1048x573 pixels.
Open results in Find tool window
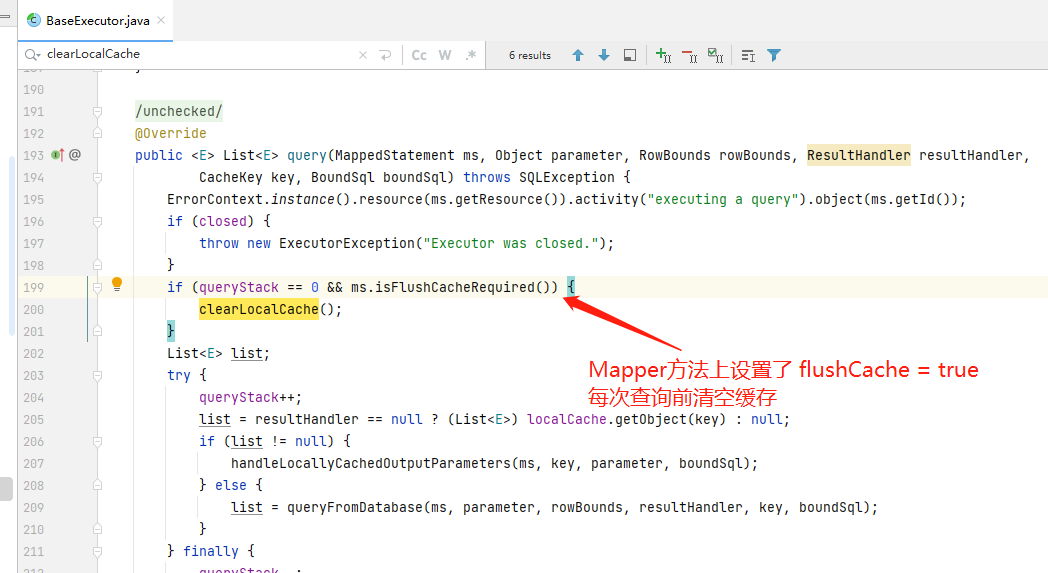click(630, 55)
